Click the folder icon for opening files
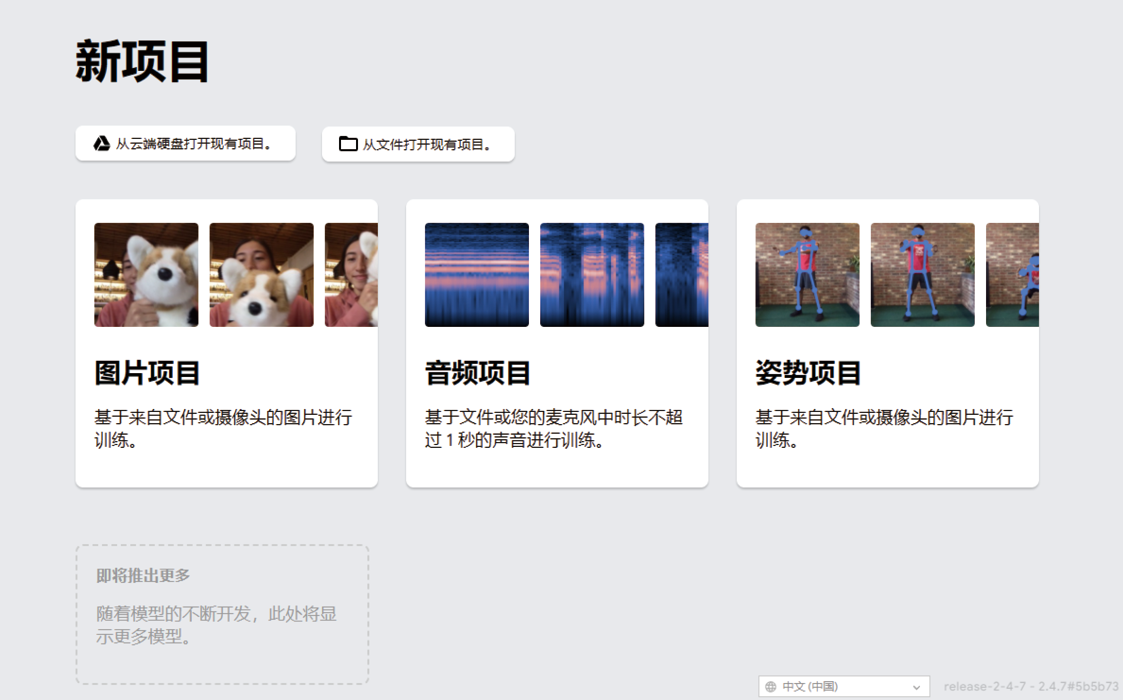Screen dimensions: 1123x700 click(x=347, y=144)
